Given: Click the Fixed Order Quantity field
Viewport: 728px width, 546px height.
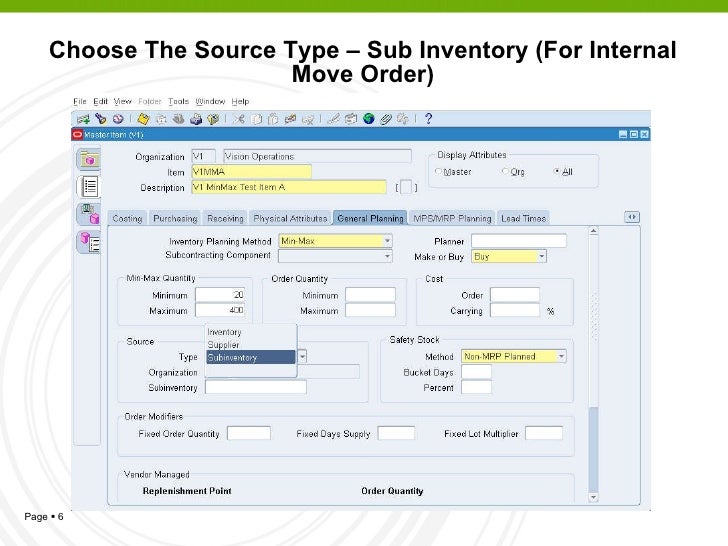Looking at the screenshot, I should [x=249, y=433].
